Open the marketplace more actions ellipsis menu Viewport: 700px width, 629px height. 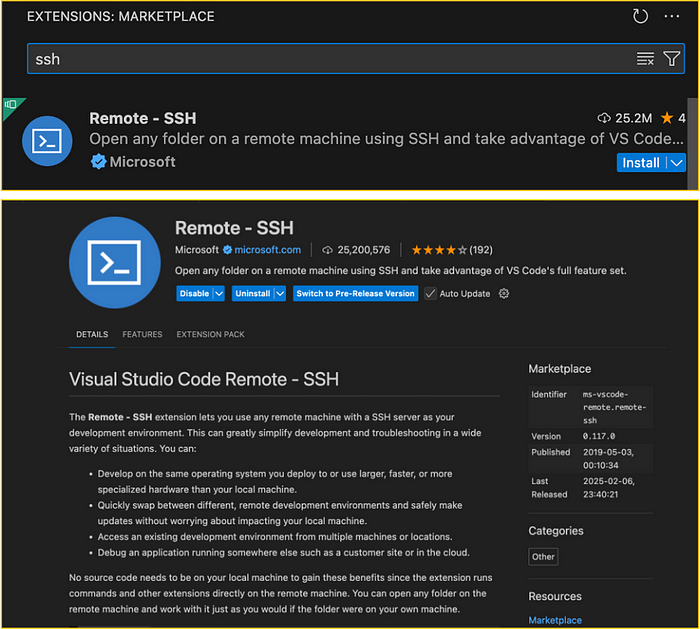[671, 16]
